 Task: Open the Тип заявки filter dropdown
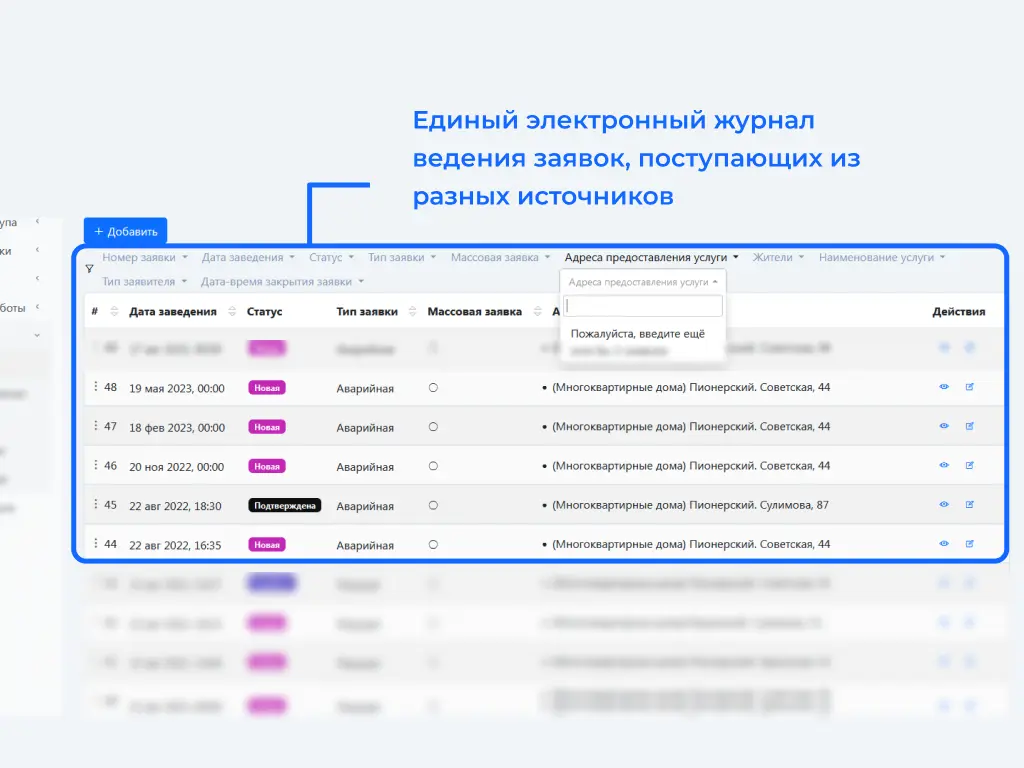click(402, 257)
